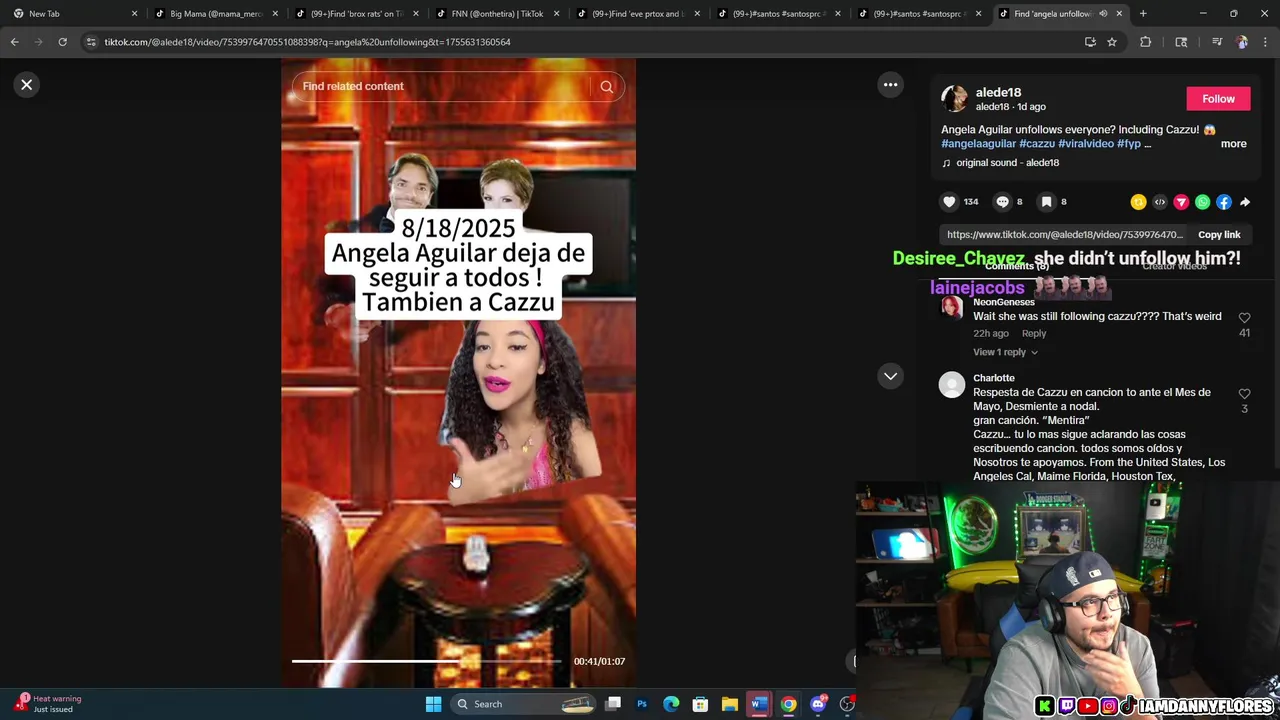Viewport: 1280px width, 720px height.
Task: Open Heat warning weather widget
Action: pyautogui.click(x=48, y=704)
